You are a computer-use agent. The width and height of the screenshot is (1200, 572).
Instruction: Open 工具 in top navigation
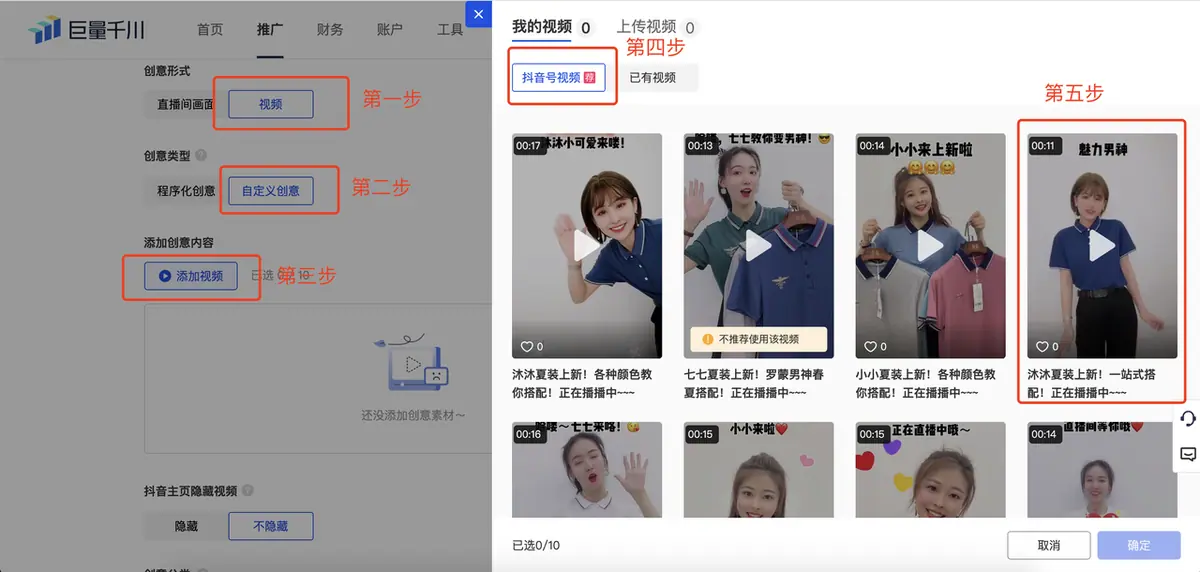(x=450, y=30)
